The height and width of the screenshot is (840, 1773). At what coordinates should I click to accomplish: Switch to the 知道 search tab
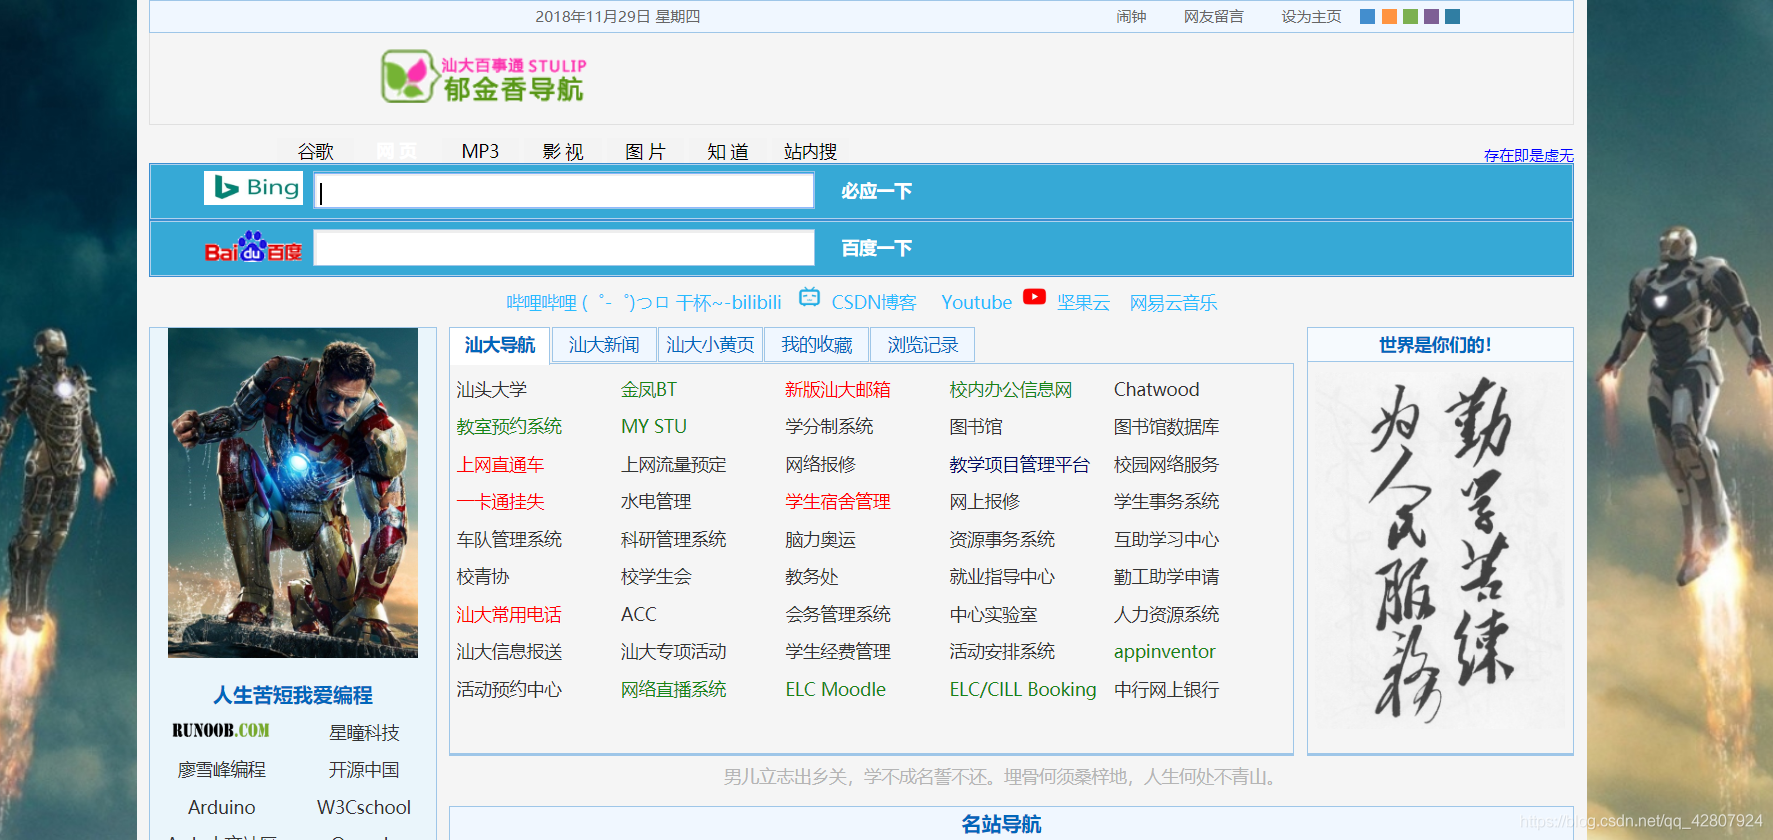pyautogui.click(x=728, y=151)
